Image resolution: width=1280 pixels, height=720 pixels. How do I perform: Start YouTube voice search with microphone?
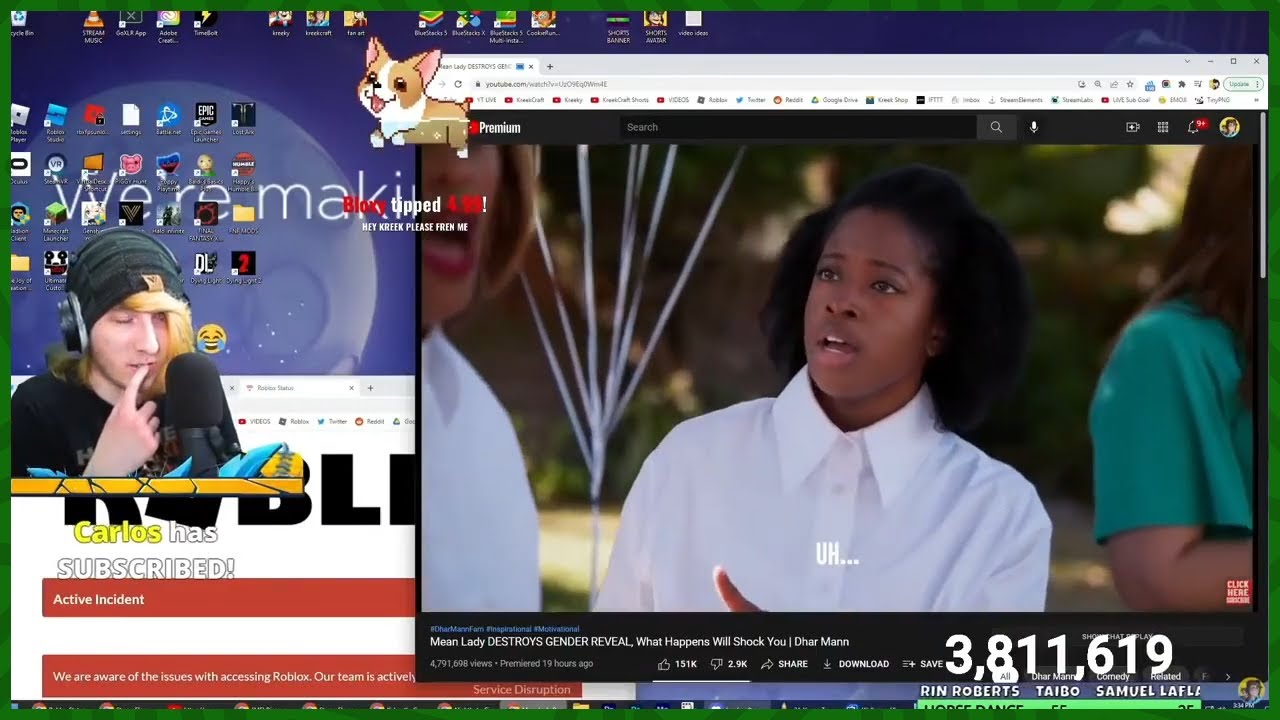1034,127
